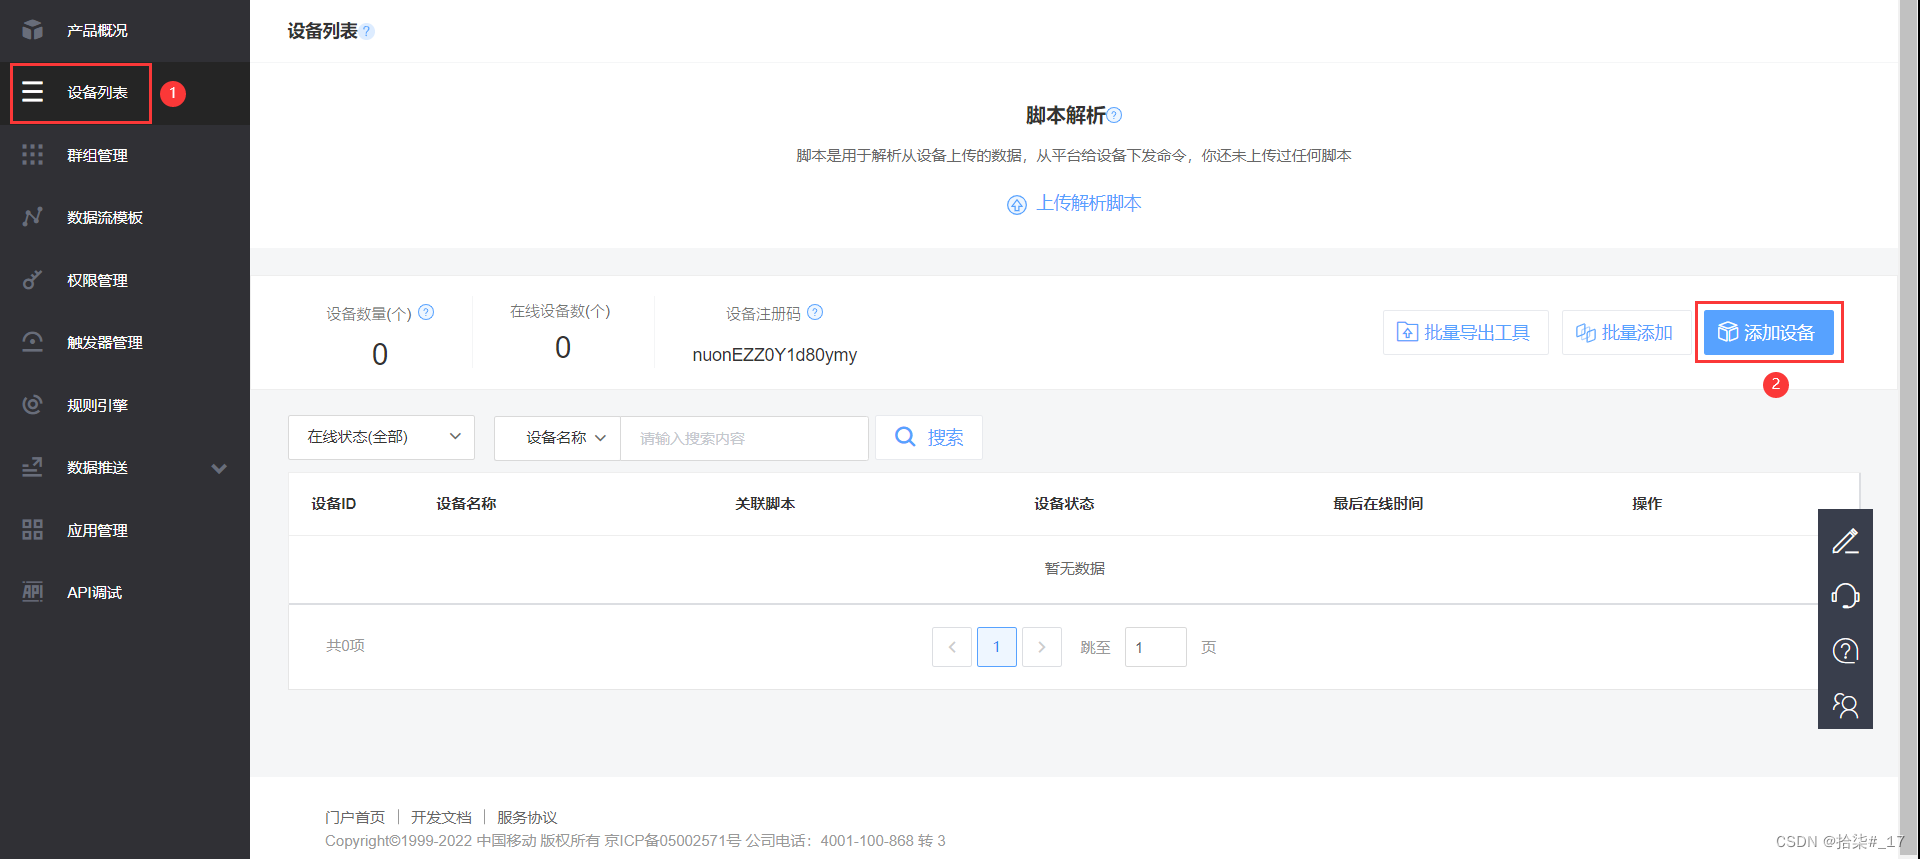Open 在线状态(全部) dropdown
Viewport: 1920px width, 859px height.
pos(381,437)
